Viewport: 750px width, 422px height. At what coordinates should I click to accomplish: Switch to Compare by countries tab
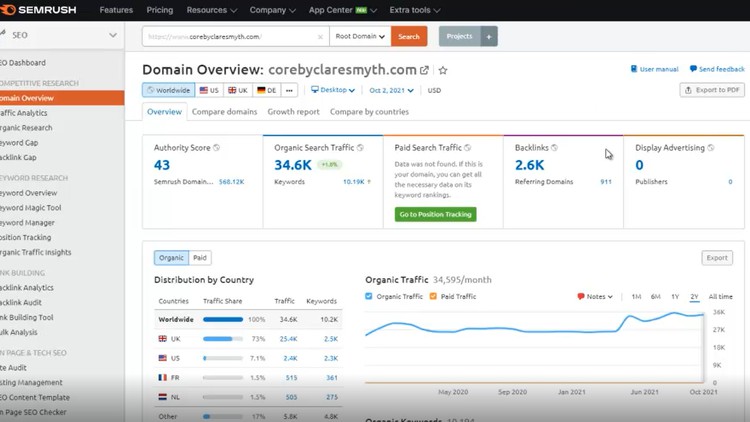[369, 111]
